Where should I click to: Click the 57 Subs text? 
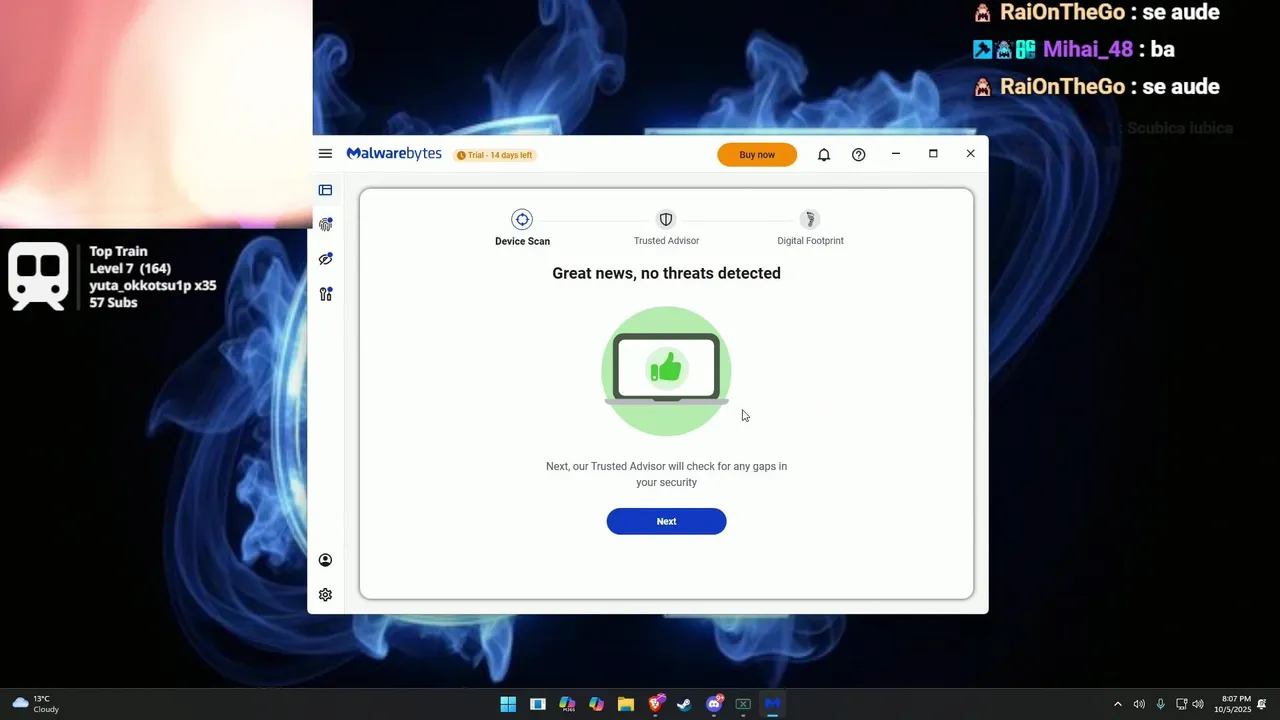click(113, 302)
